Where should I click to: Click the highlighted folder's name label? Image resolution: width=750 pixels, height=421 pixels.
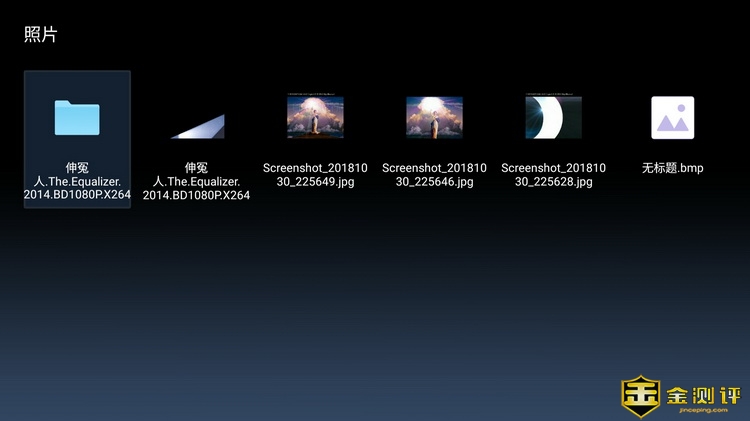(77, 181)
